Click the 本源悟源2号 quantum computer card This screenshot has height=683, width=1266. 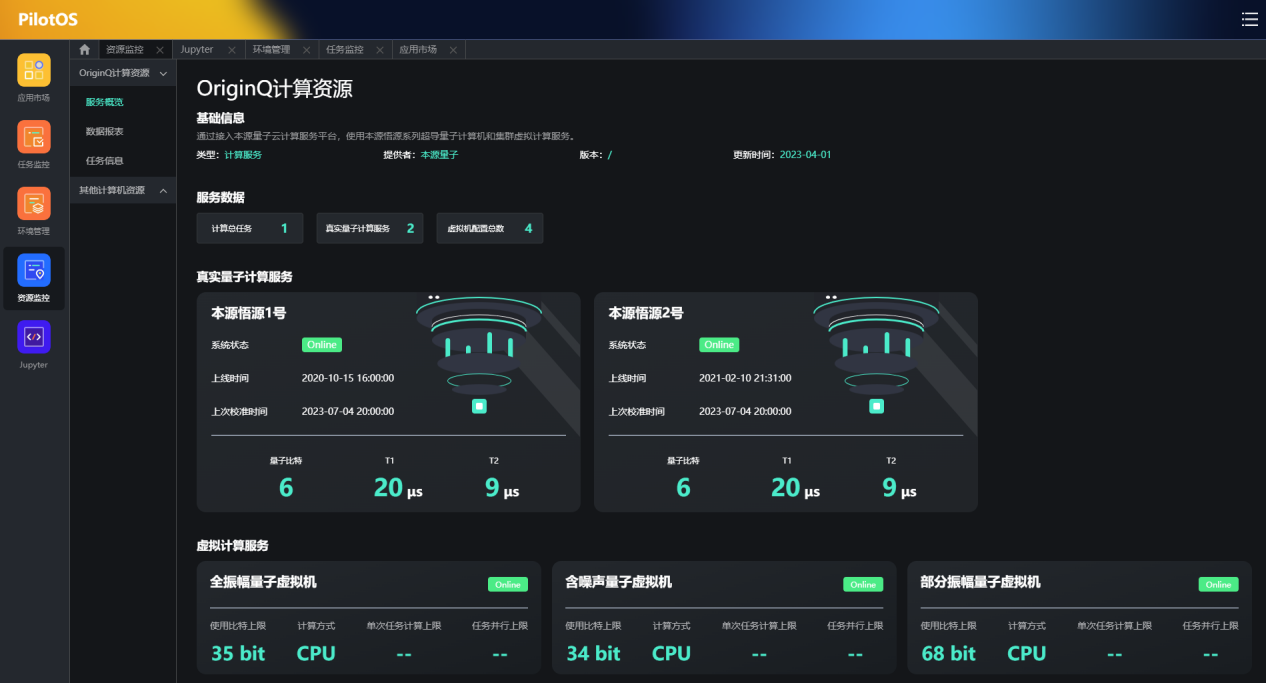tap(785, 402)
